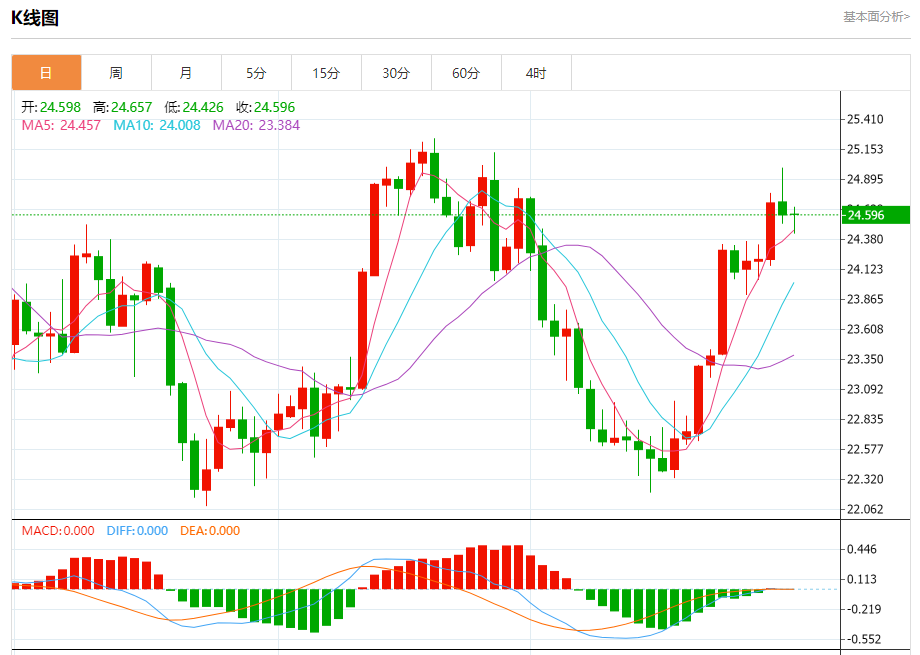Click the K线图 heading
The height and width of the screenshot is (655, 920).
35,18
